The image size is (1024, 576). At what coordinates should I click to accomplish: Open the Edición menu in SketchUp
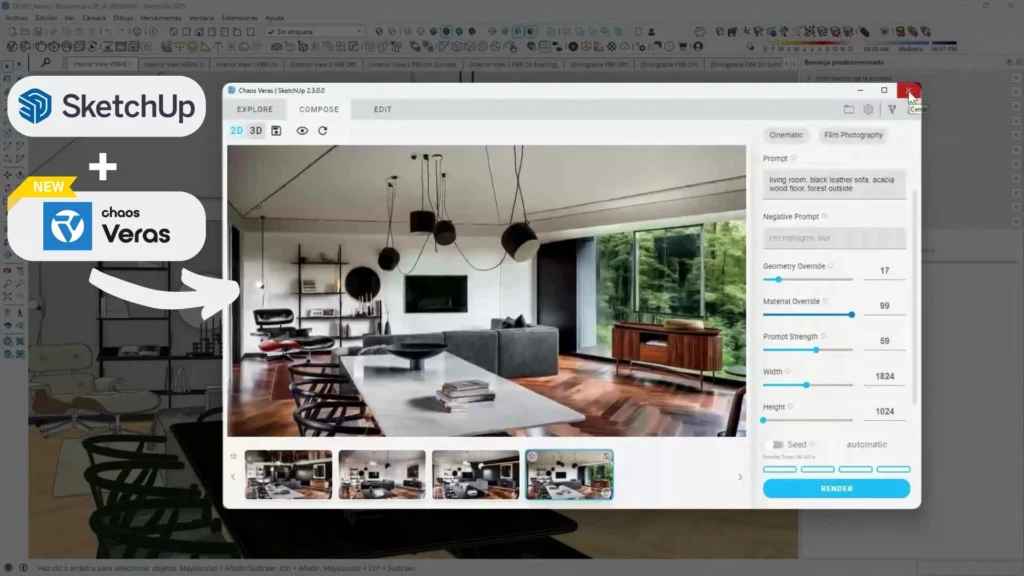pyautogui.click(x=46, y=18)
